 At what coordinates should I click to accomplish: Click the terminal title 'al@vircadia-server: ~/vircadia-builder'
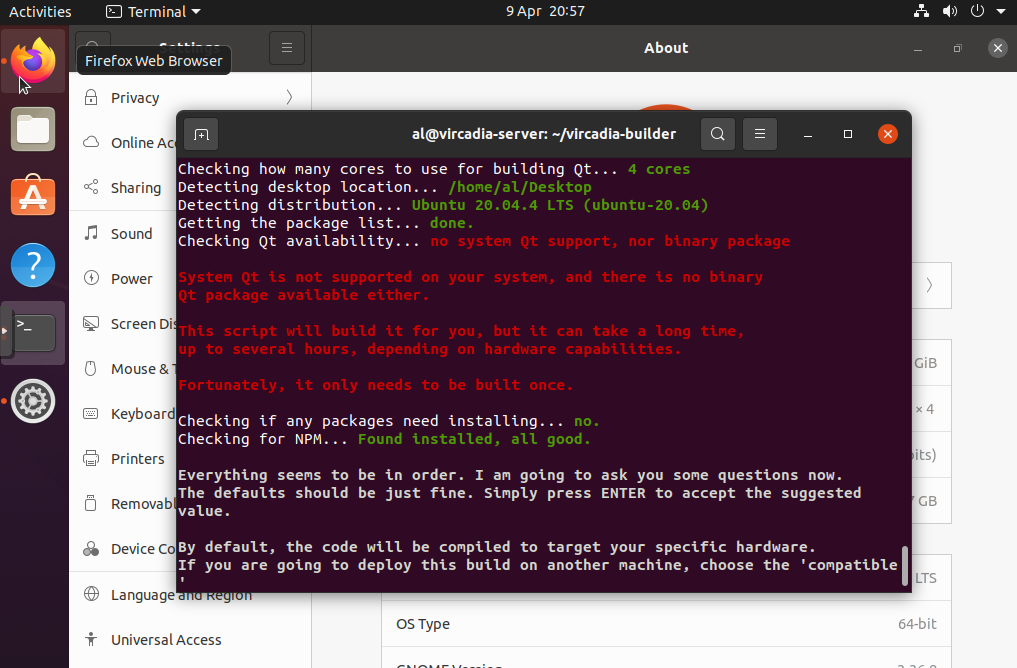click(544, 134)
